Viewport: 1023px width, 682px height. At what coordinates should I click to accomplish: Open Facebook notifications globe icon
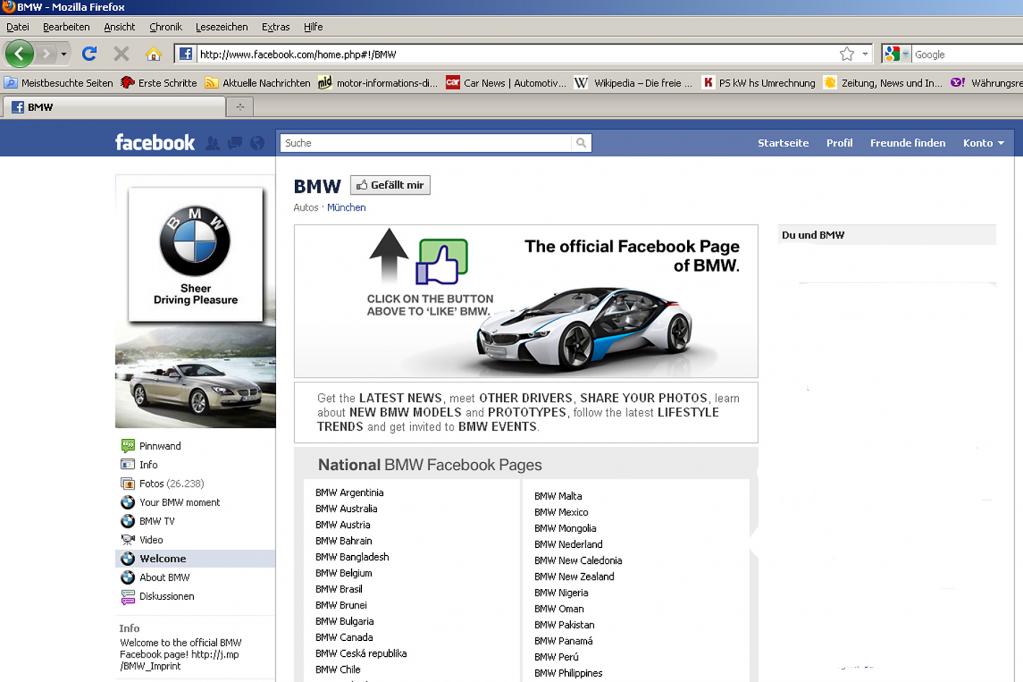(257, 143)
